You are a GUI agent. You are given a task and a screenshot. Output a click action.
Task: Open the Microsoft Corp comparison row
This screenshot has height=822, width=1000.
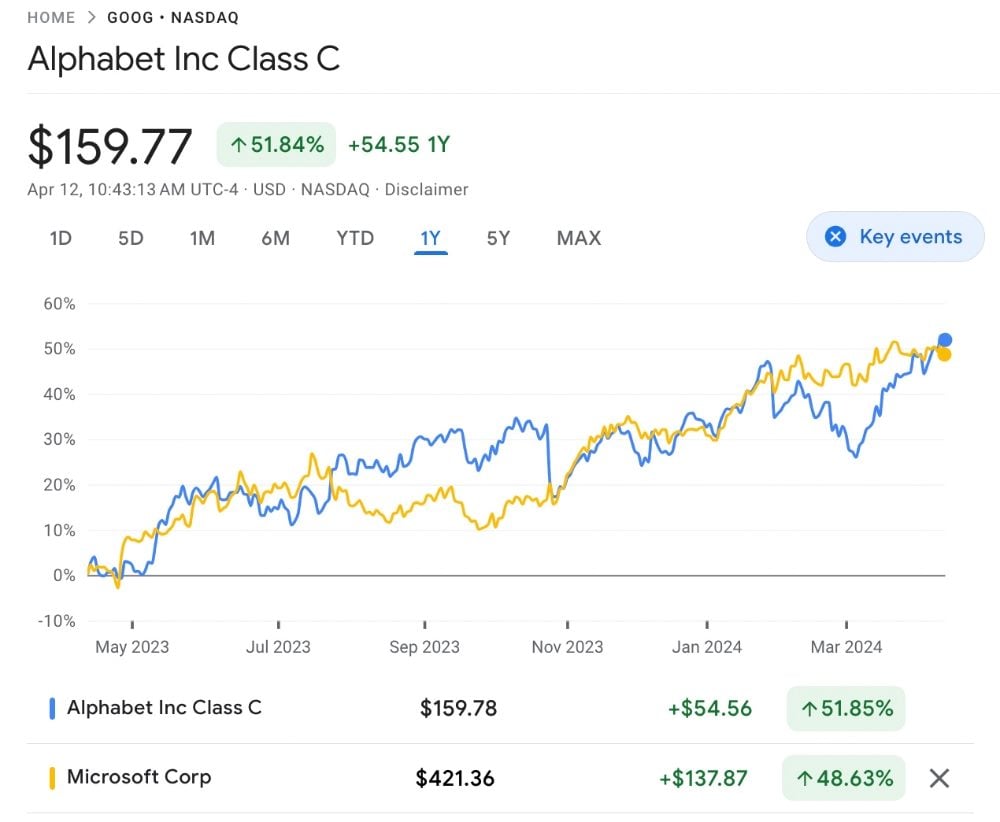139,777
